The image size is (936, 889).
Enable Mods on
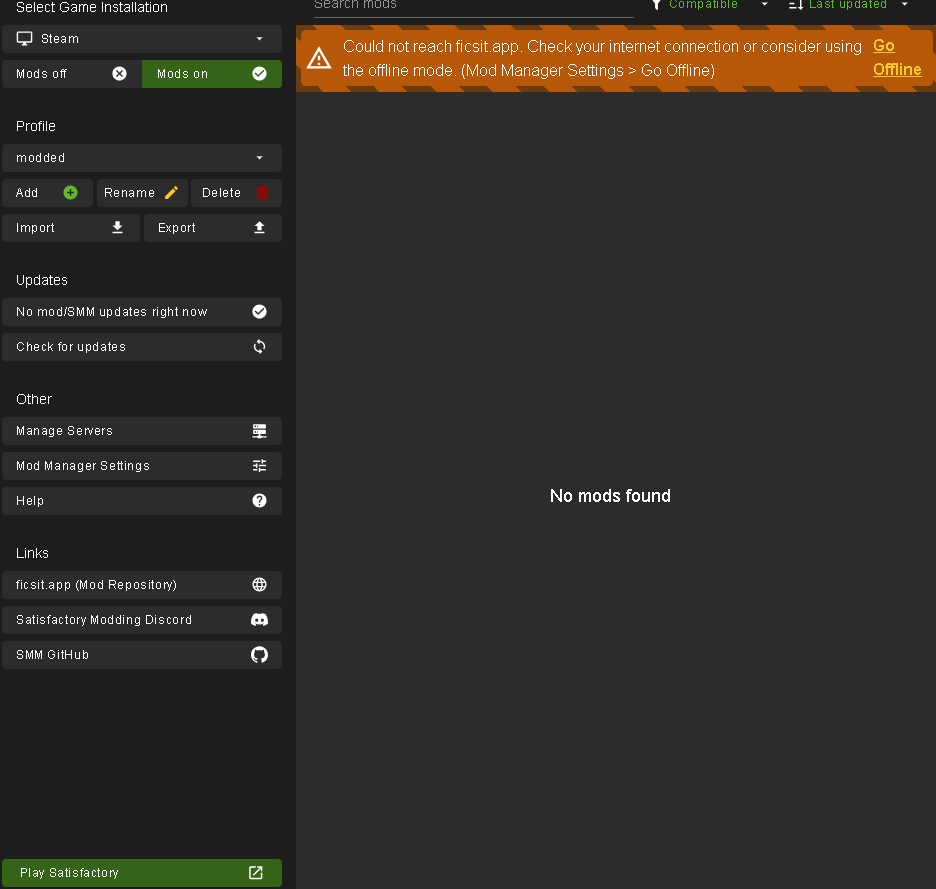[x=212, y=74]
